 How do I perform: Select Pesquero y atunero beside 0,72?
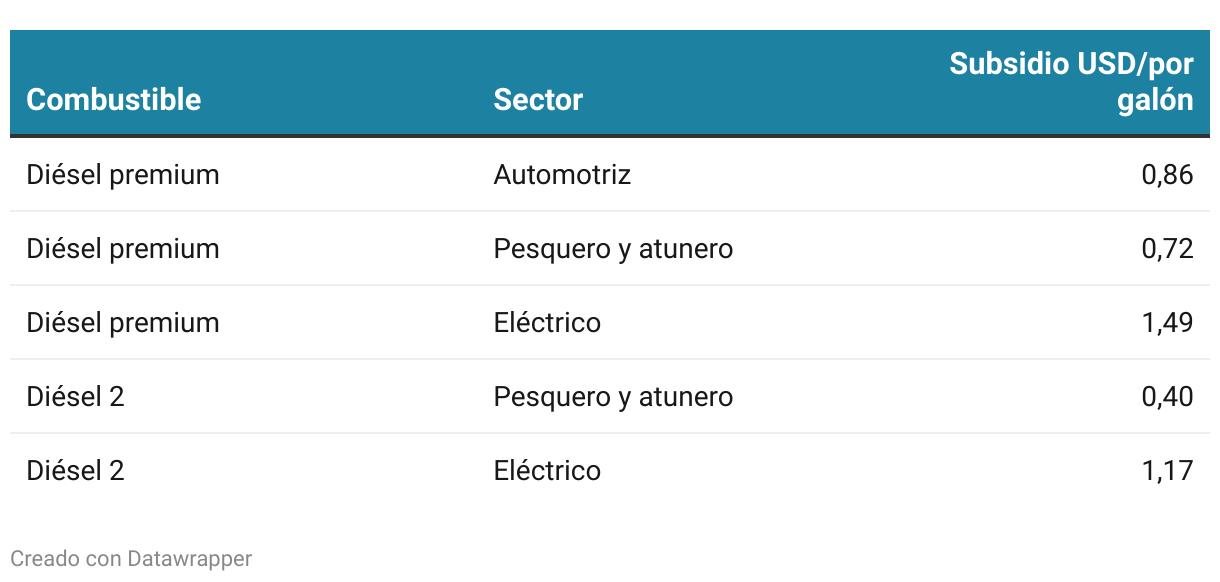click(x=613, y=249)
